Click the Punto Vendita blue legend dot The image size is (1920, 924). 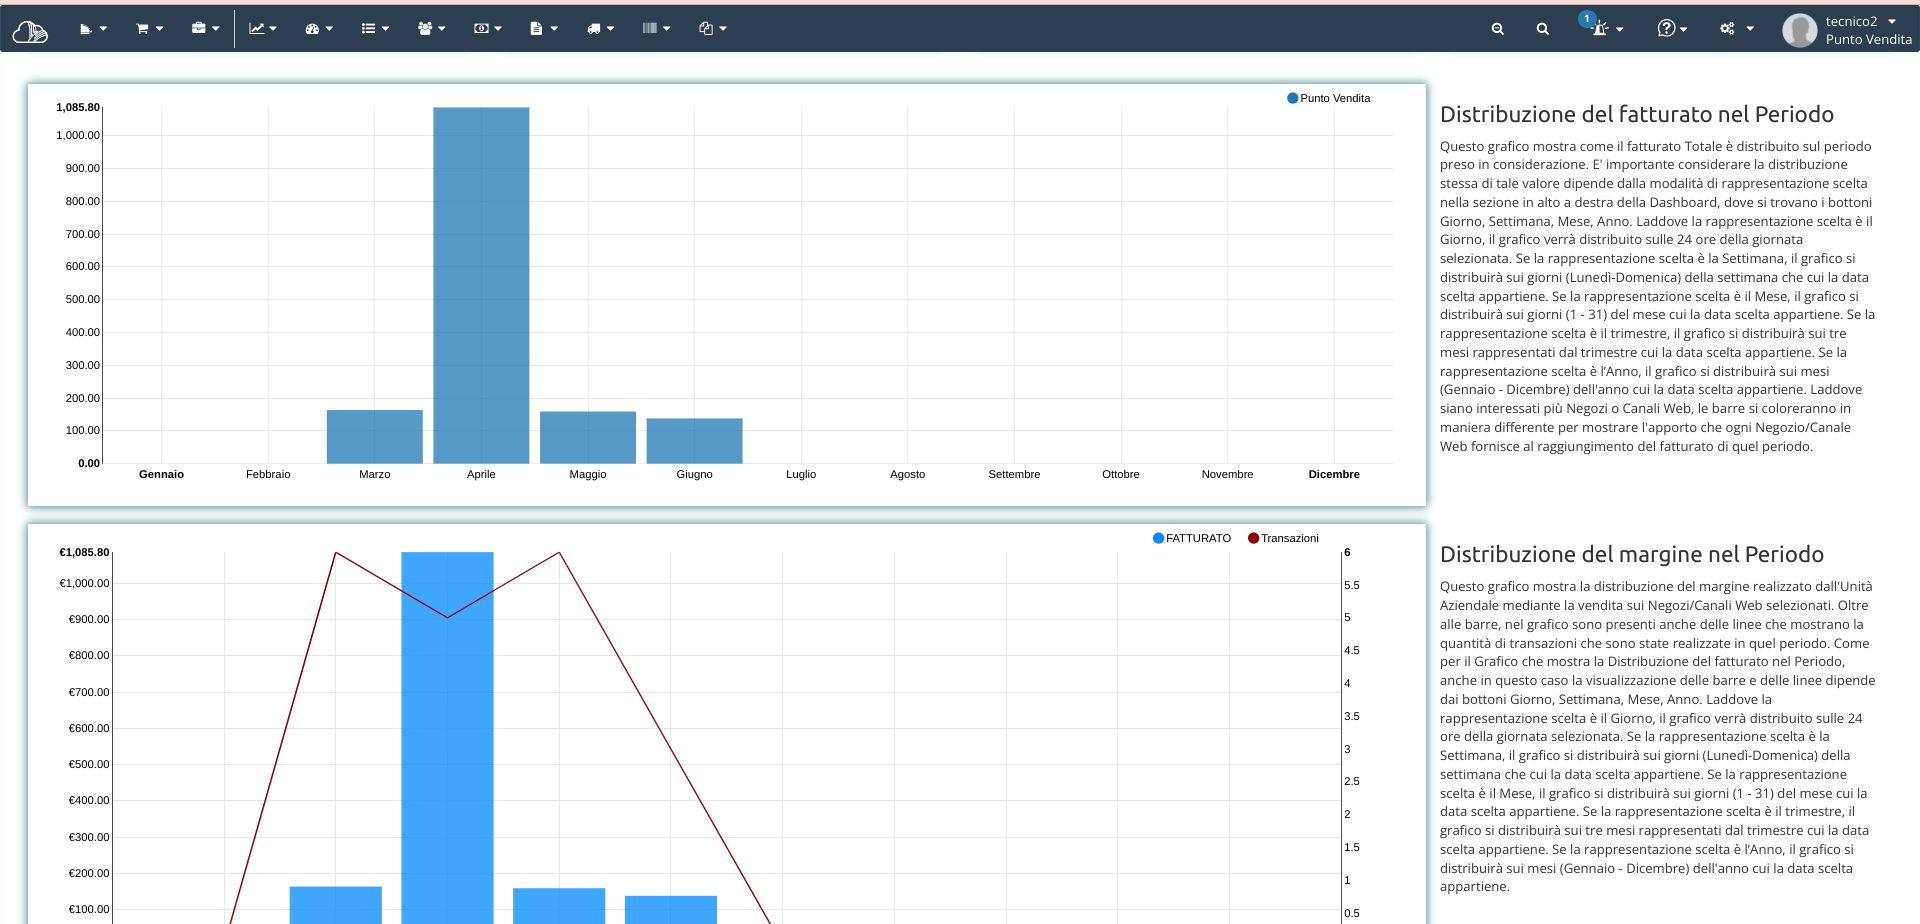click(1292, 98)
